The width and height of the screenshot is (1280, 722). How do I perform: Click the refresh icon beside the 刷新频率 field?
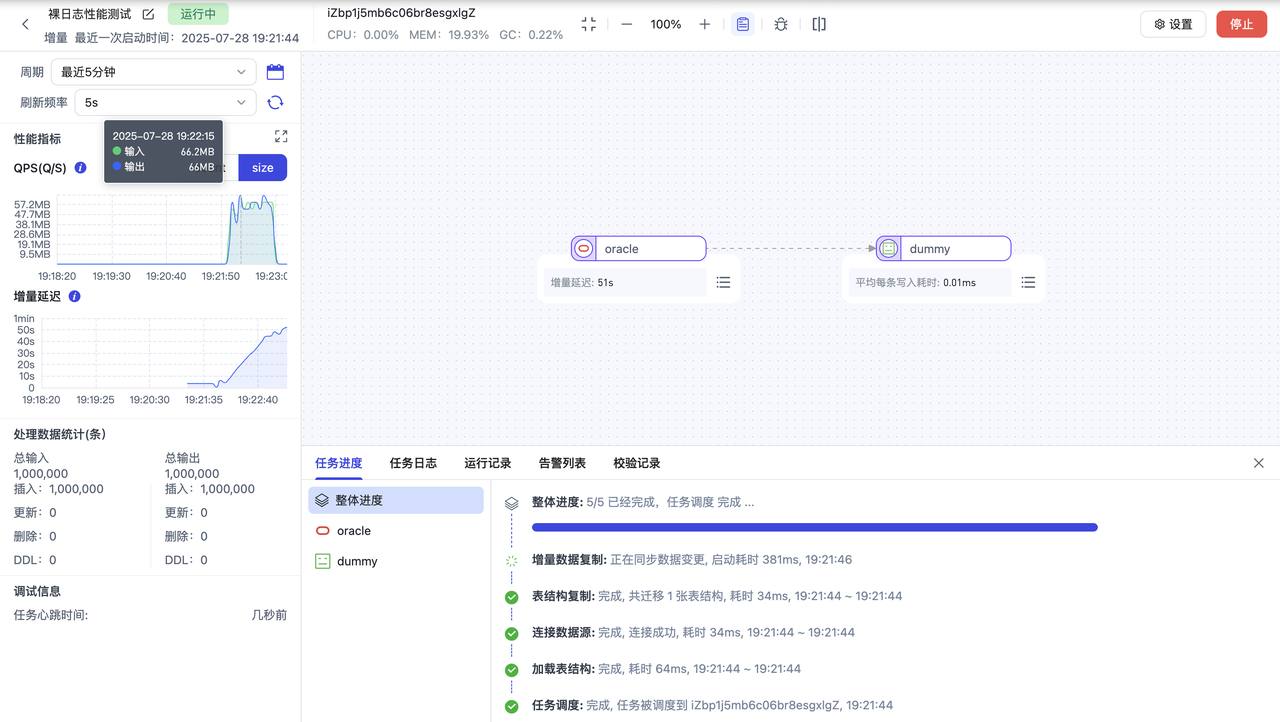coord(275,102)
